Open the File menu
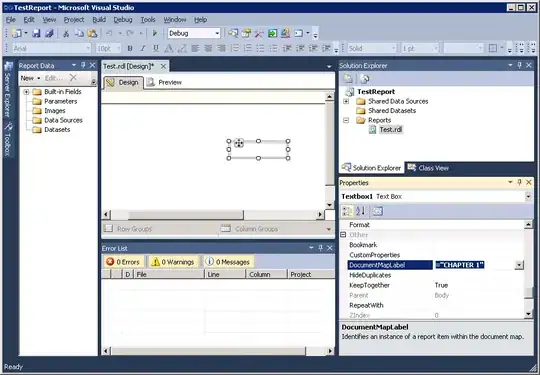The height and width of the screenshot is (375, 540). (11, 20)
